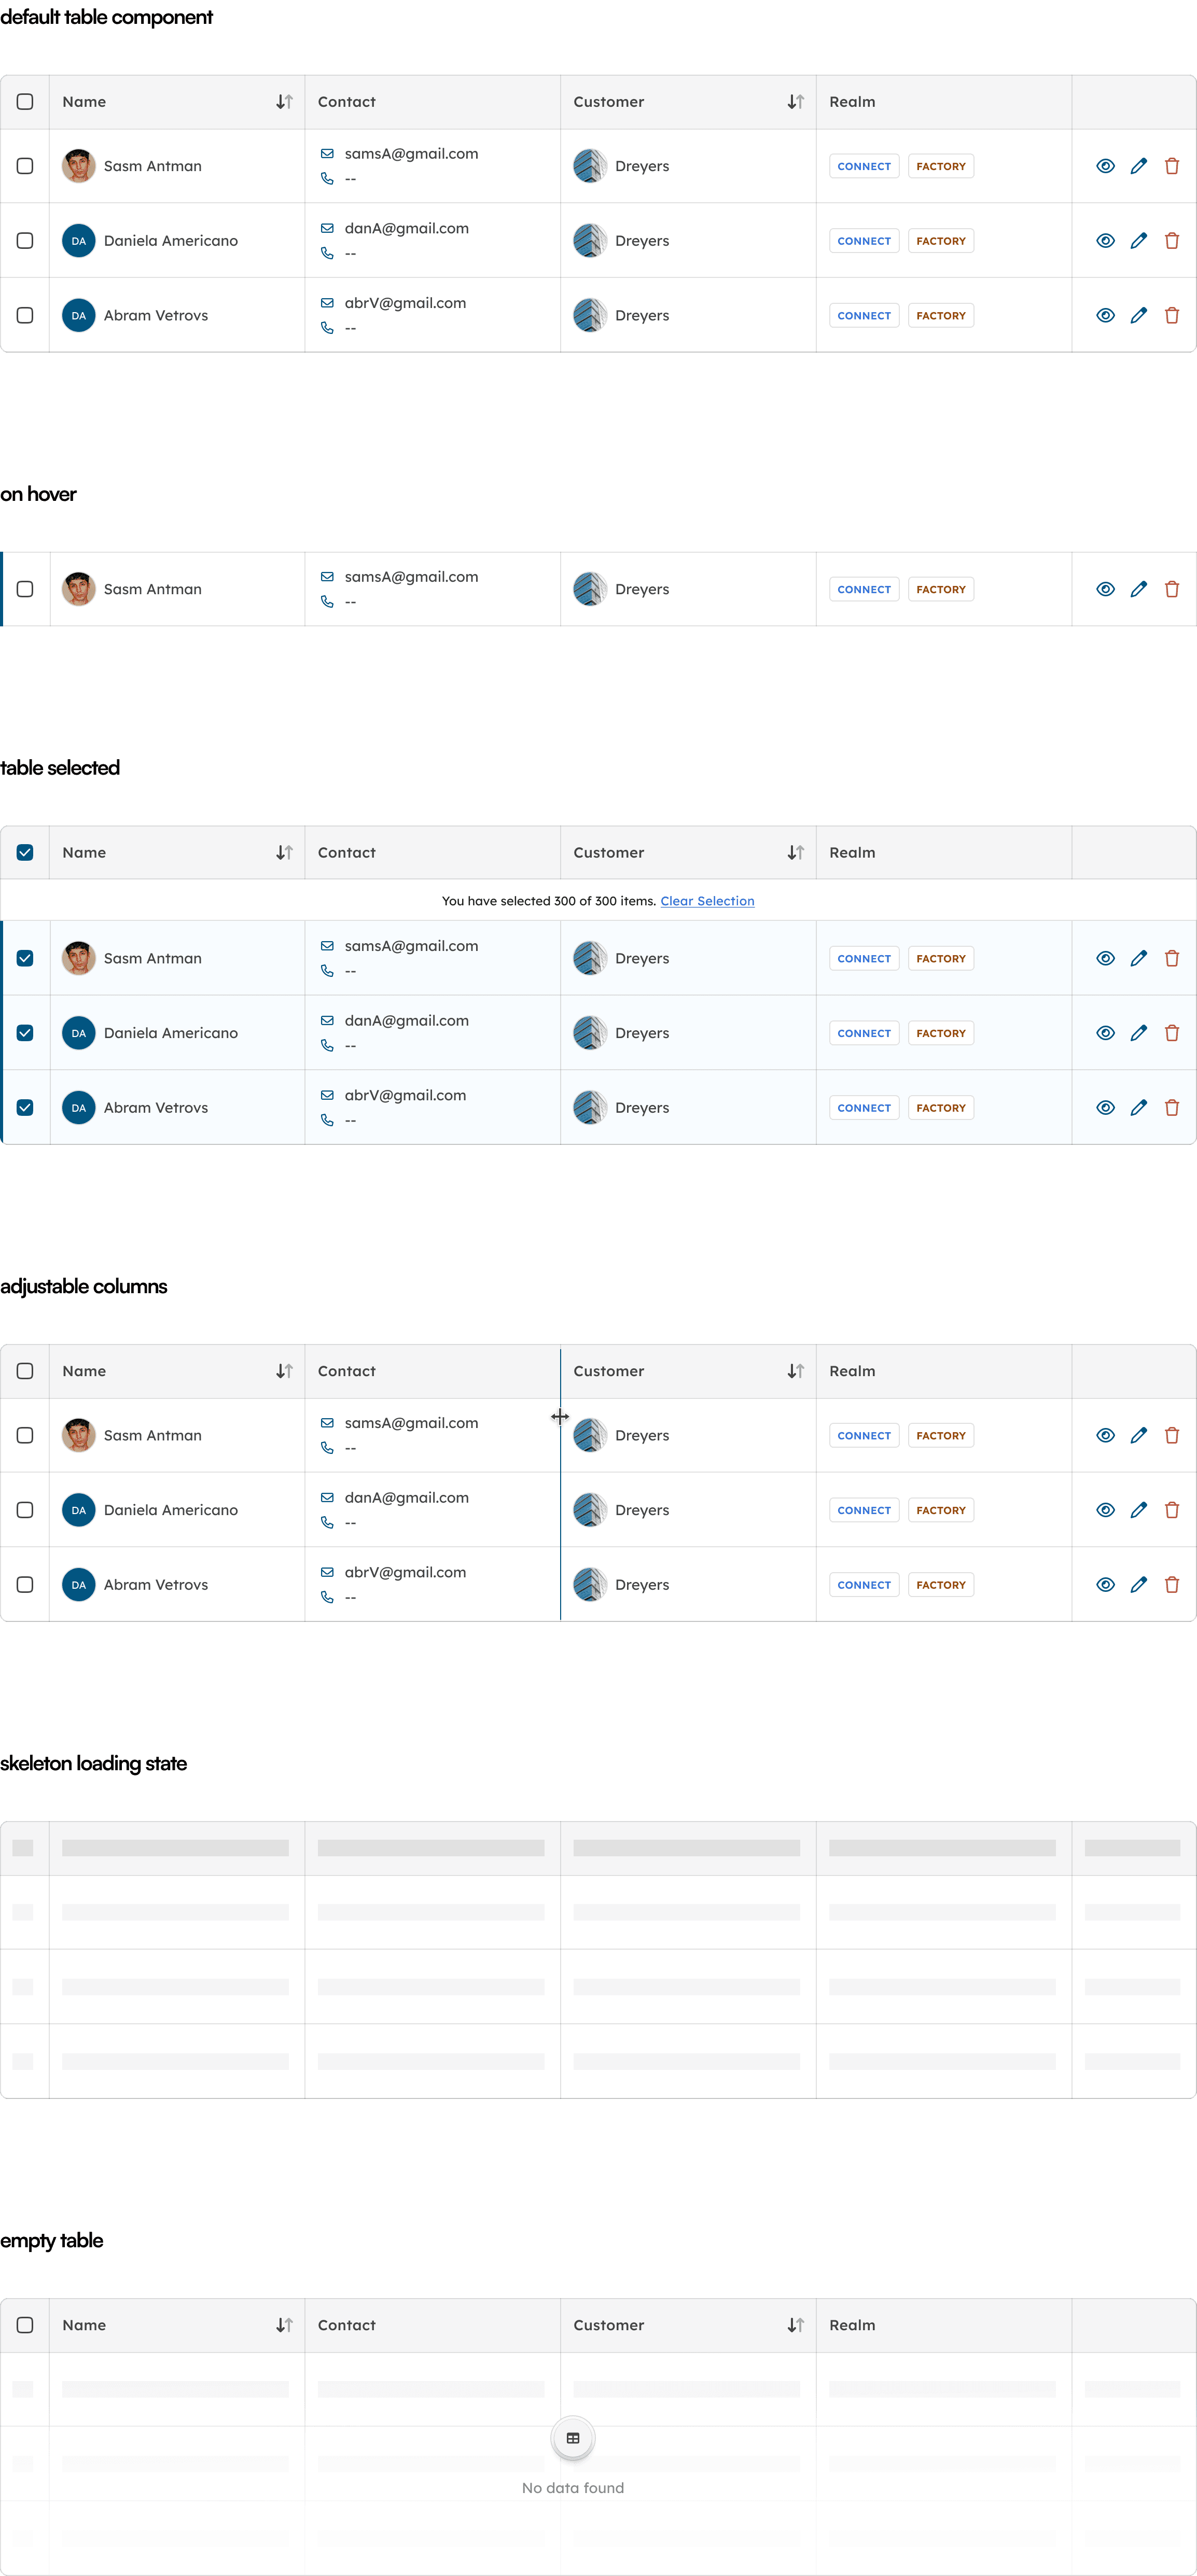Click trash icon in on hover row
The width and height of the screenshot is (1197, 2576).
[1171, 589]
